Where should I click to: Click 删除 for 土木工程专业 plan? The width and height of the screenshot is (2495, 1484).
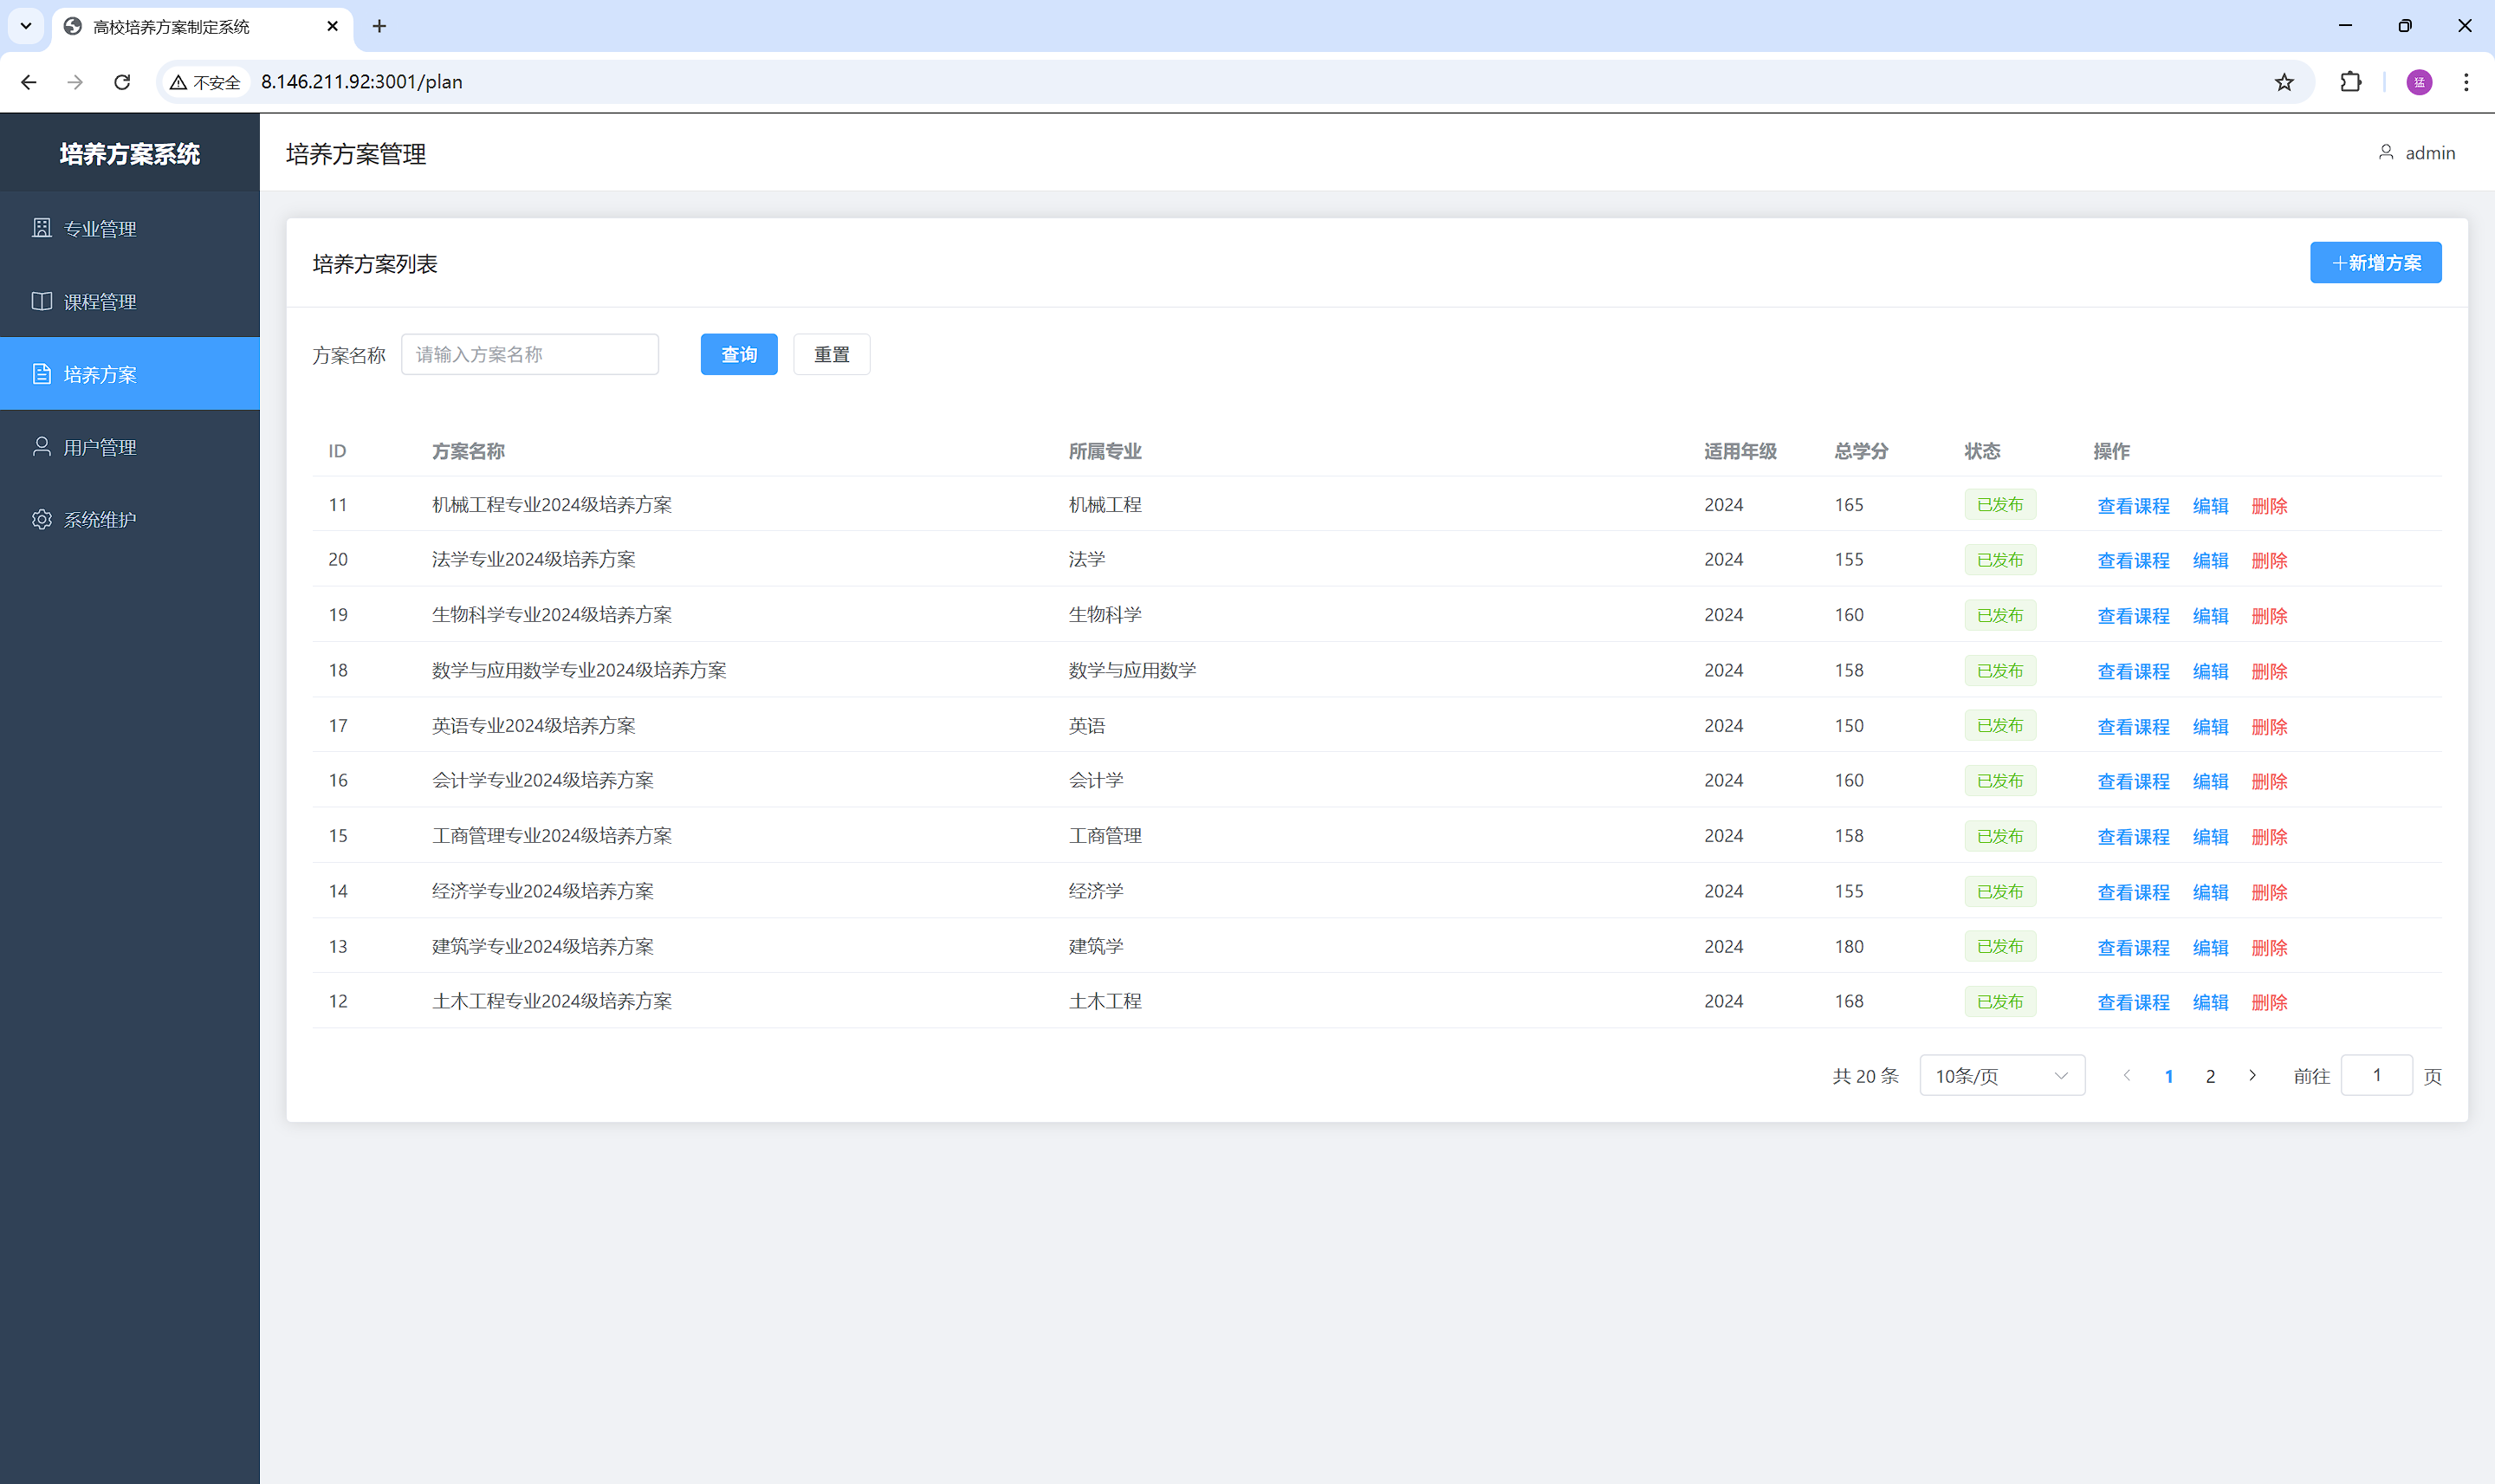[x=2268, y=1002]
